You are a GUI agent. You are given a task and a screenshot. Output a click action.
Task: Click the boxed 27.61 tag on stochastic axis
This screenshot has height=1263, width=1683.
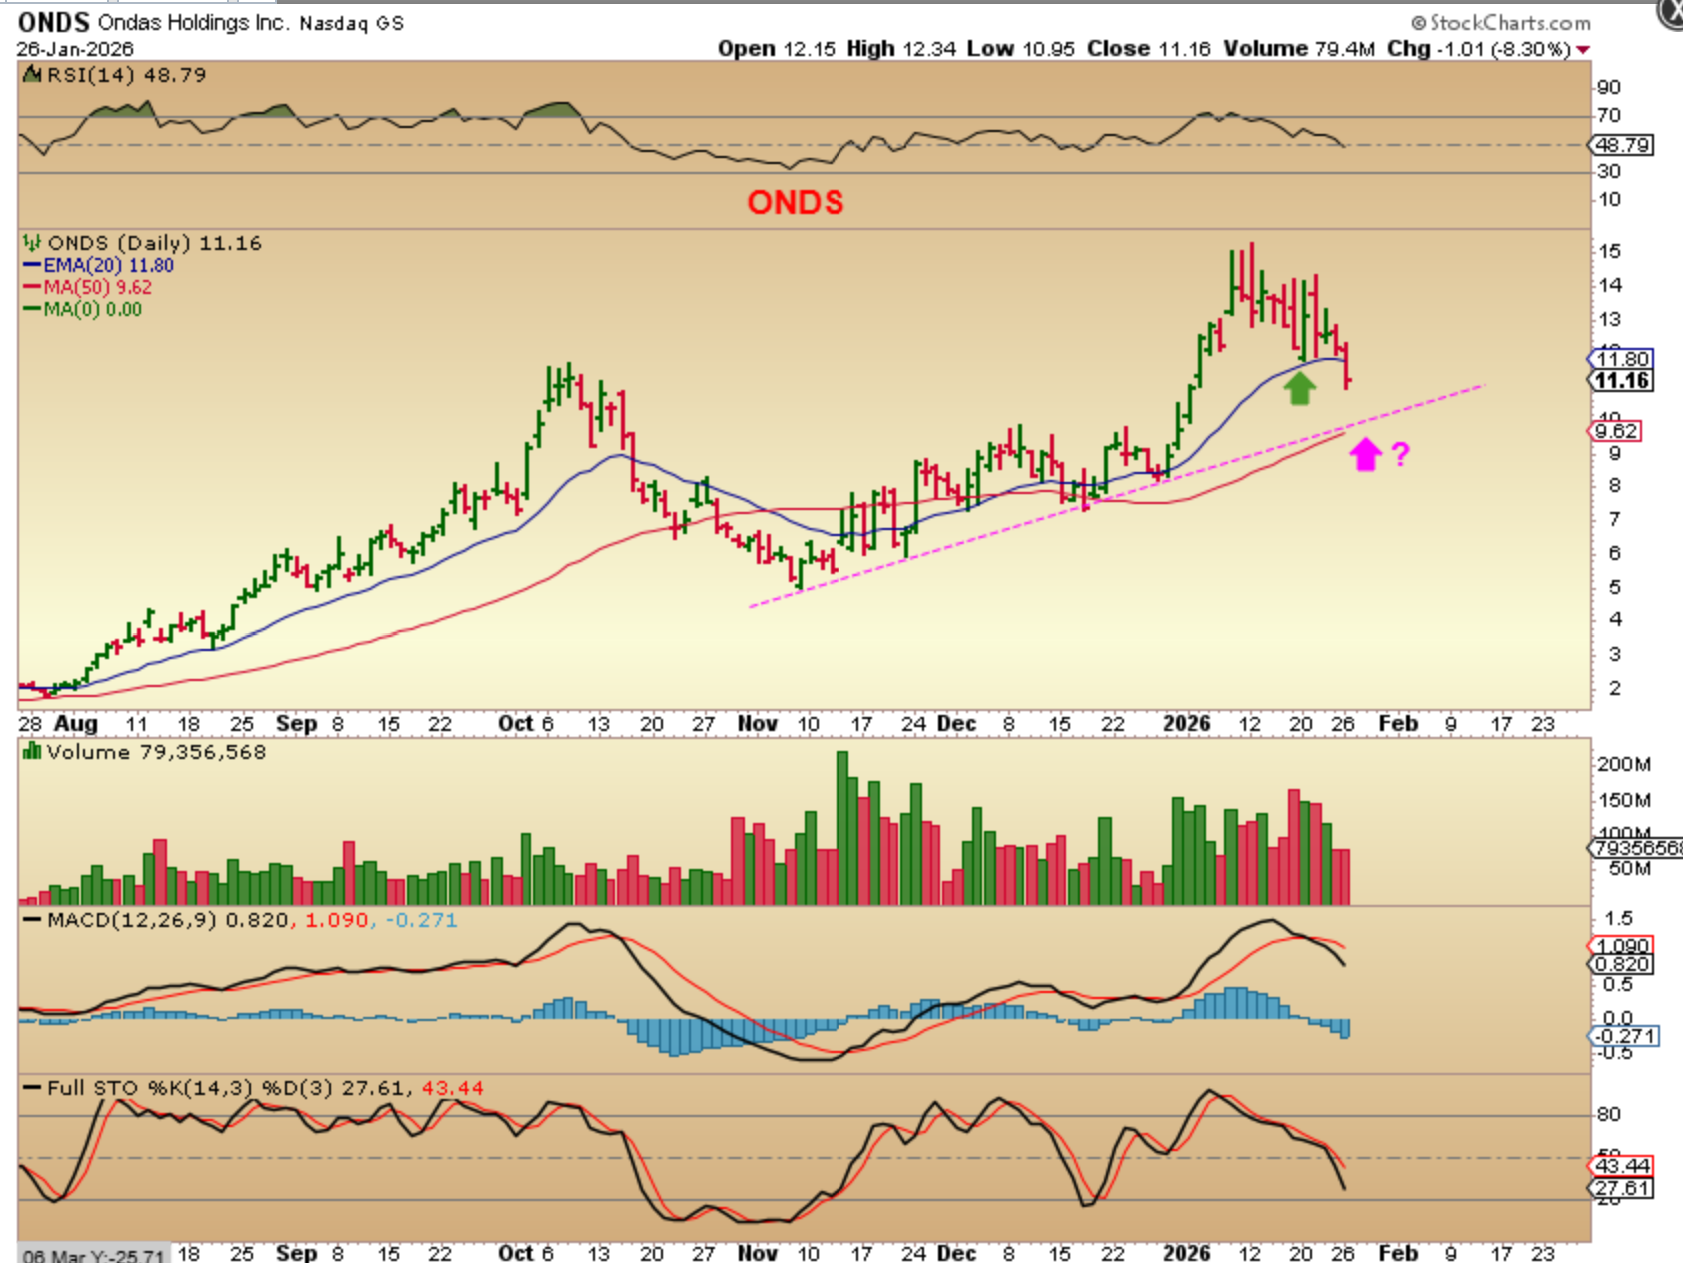(1621, 1188)
